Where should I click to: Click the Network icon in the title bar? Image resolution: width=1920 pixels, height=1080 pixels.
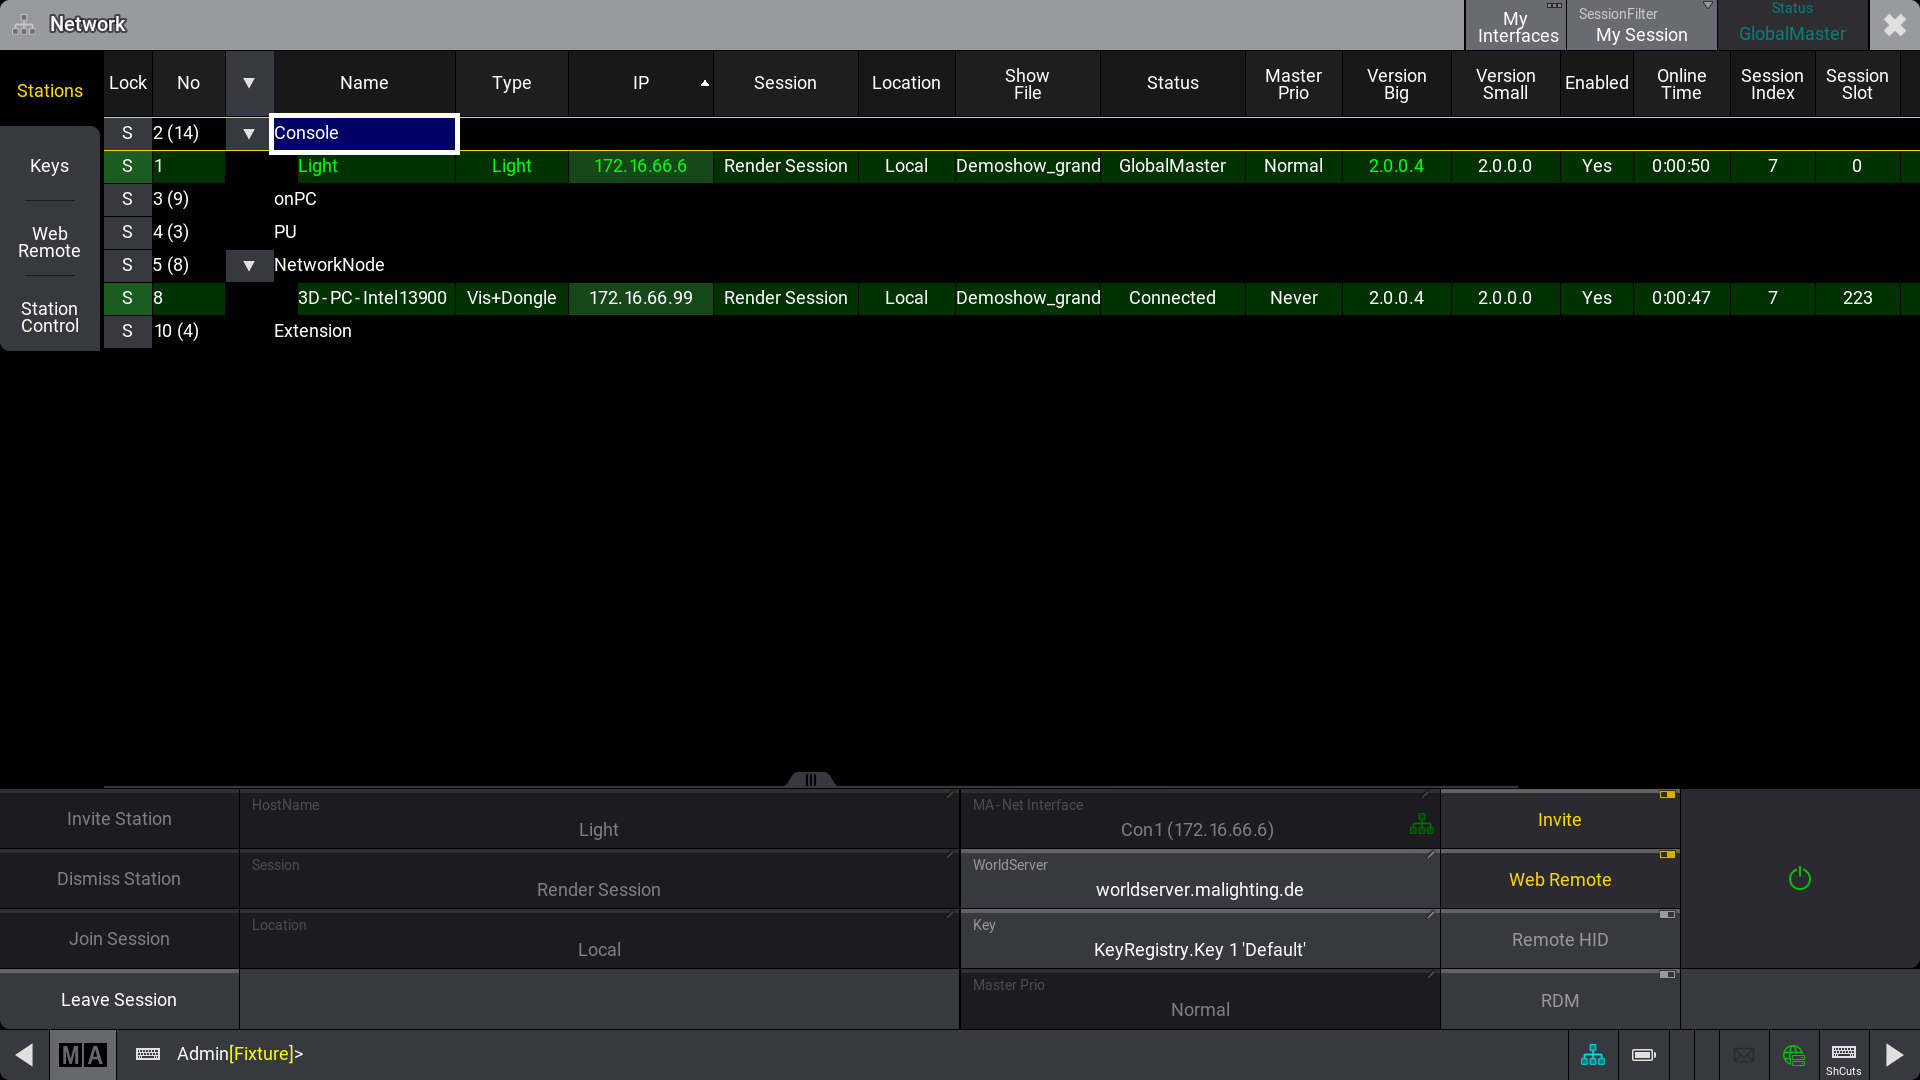22,24
